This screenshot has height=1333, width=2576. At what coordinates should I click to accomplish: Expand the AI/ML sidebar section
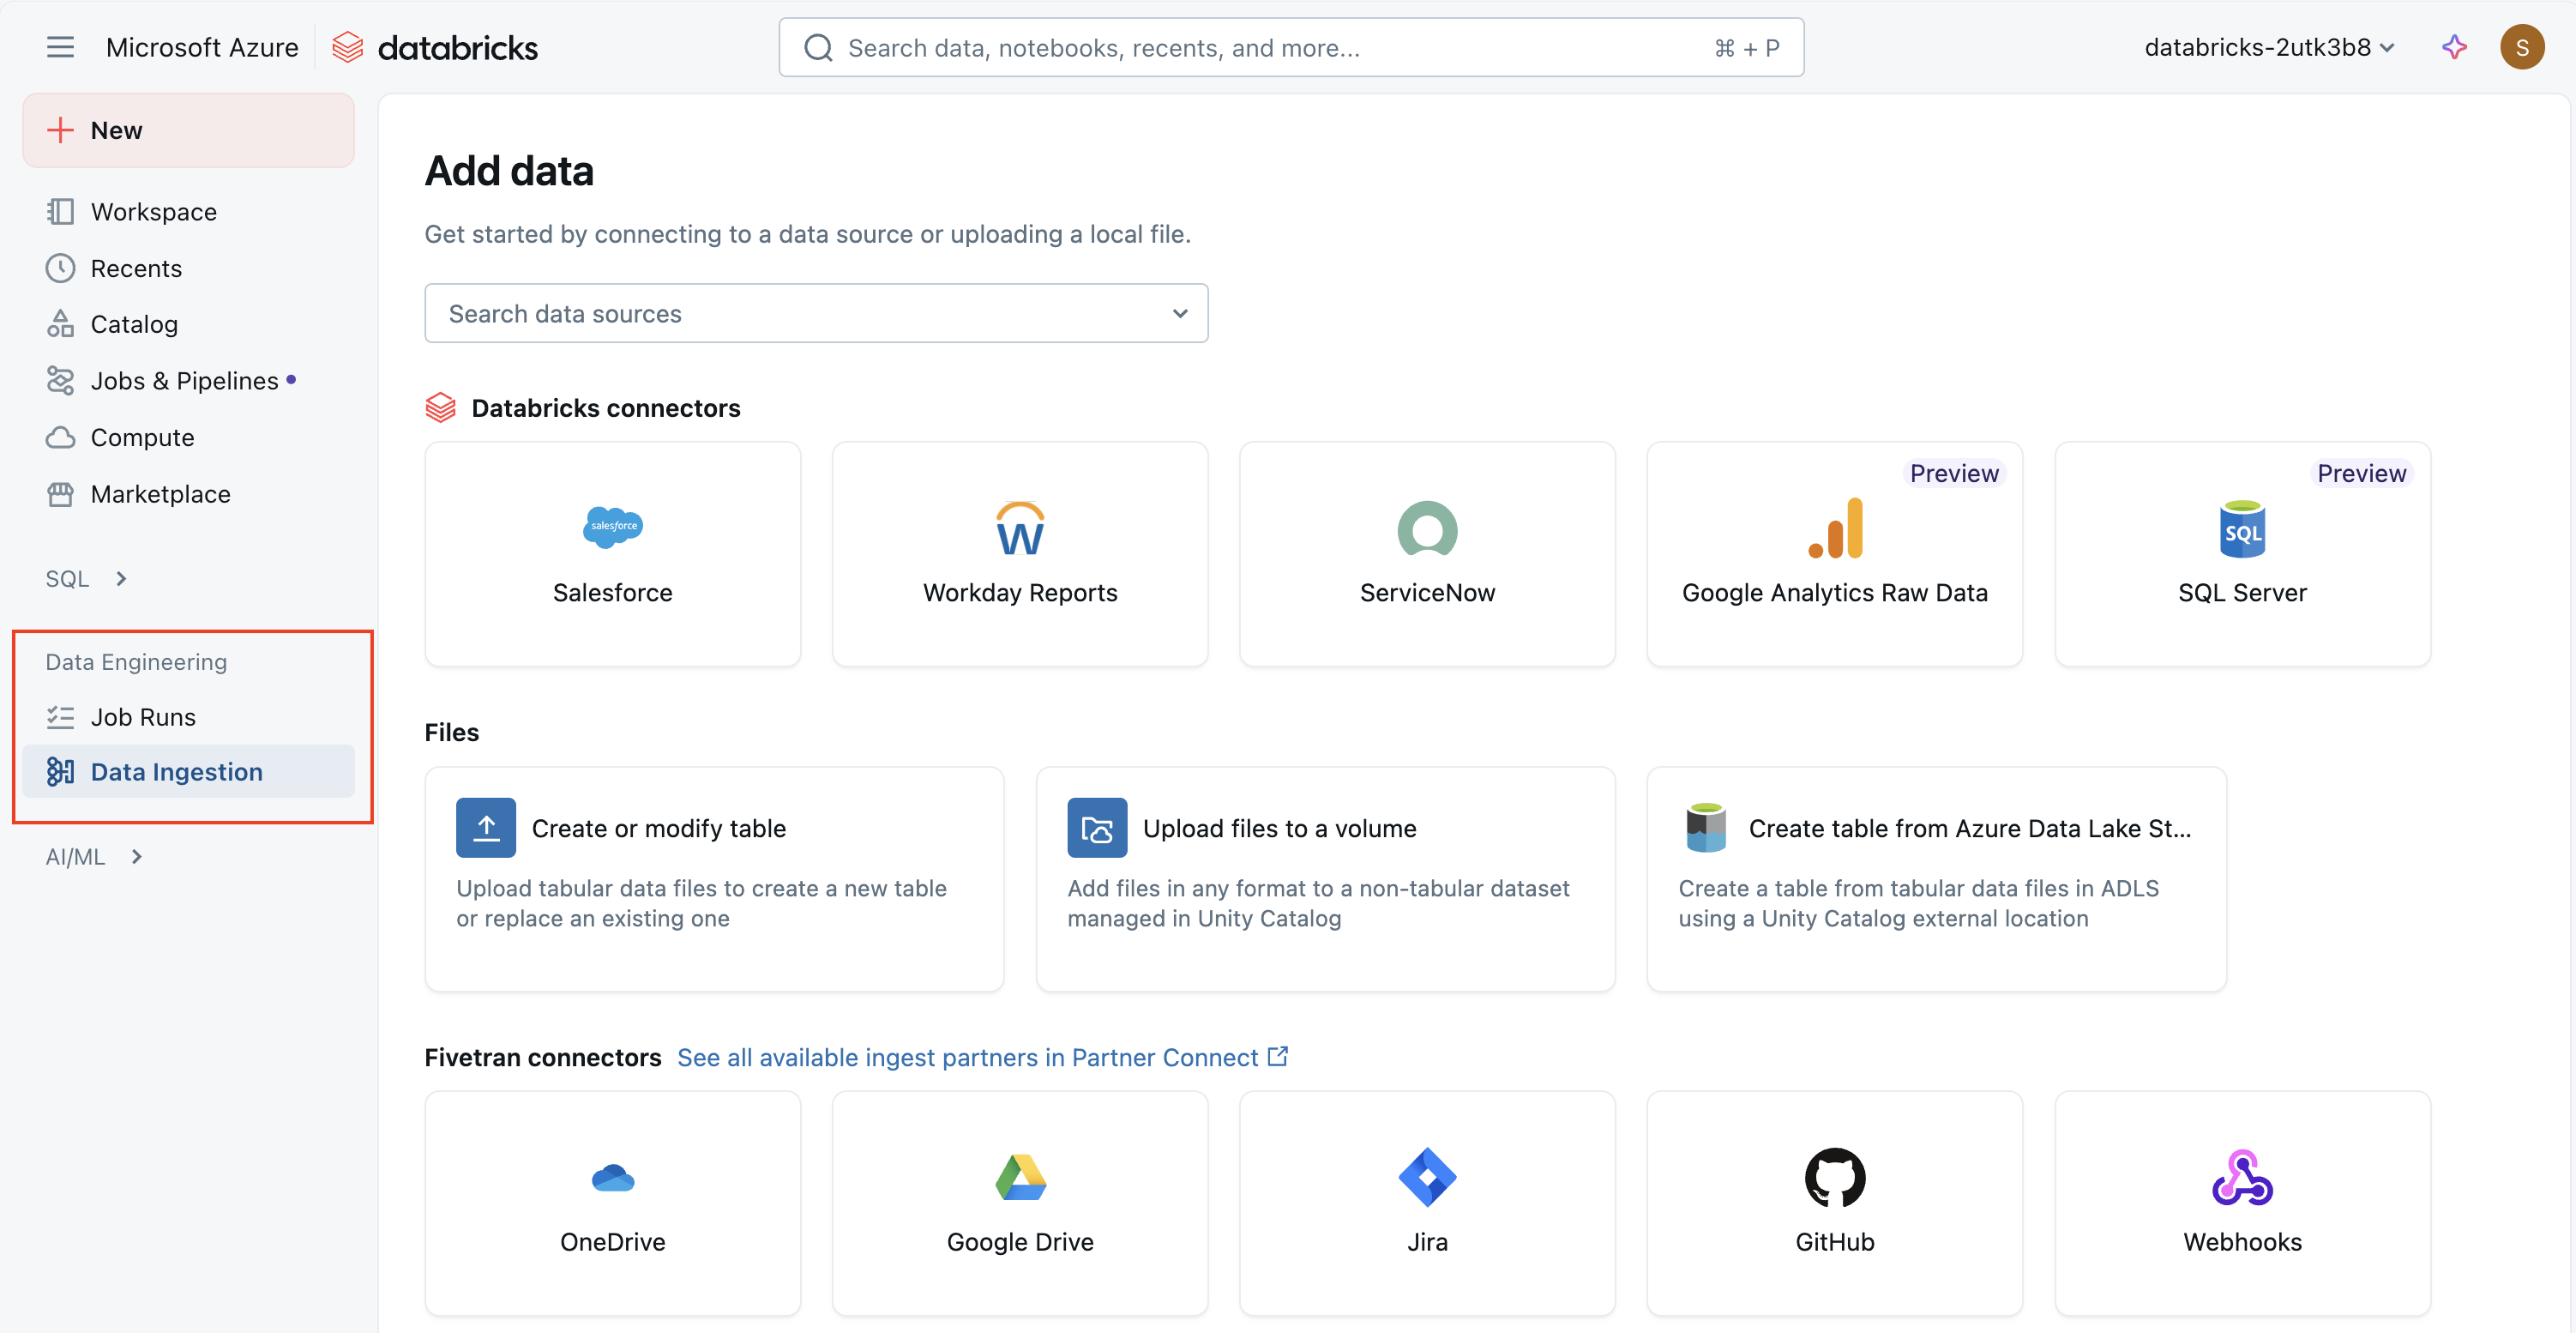pyautogui.click(x=96, y=857)
